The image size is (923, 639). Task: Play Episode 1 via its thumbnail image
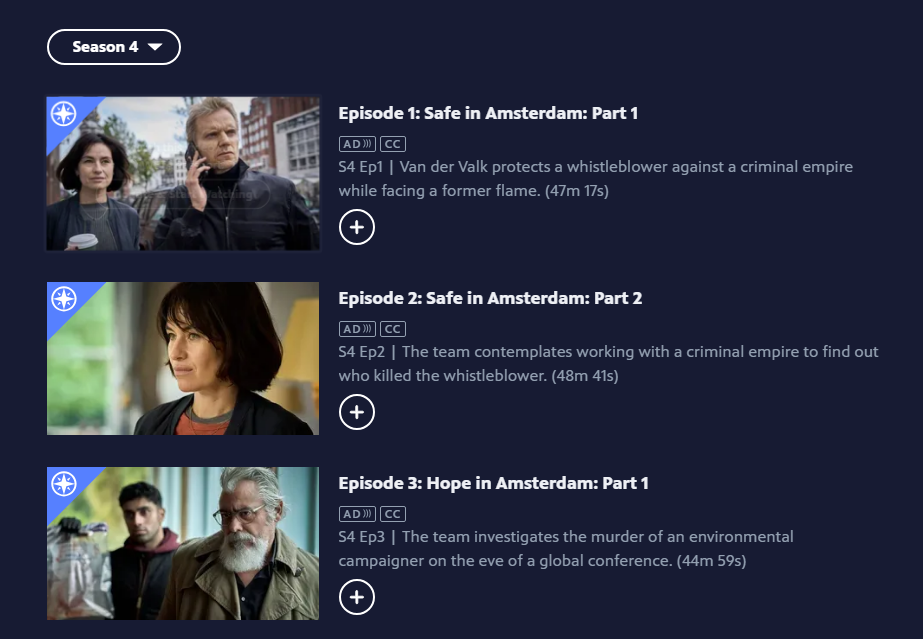tap(183, 174)
